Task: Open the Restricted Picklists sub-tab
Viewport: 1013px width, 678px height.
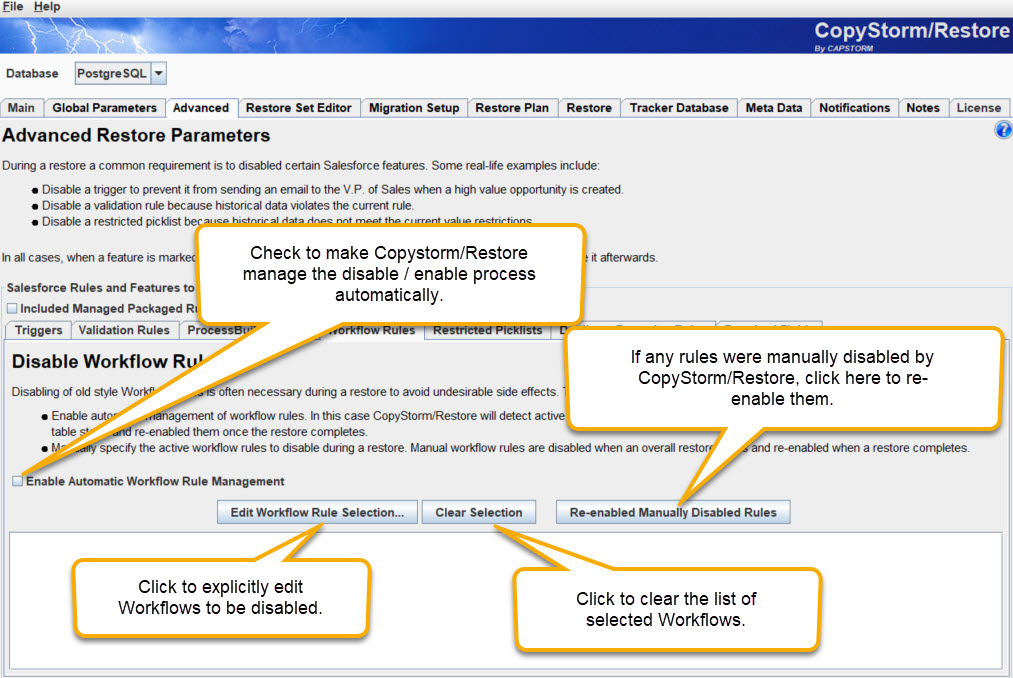Action: (x=488, y=330)
